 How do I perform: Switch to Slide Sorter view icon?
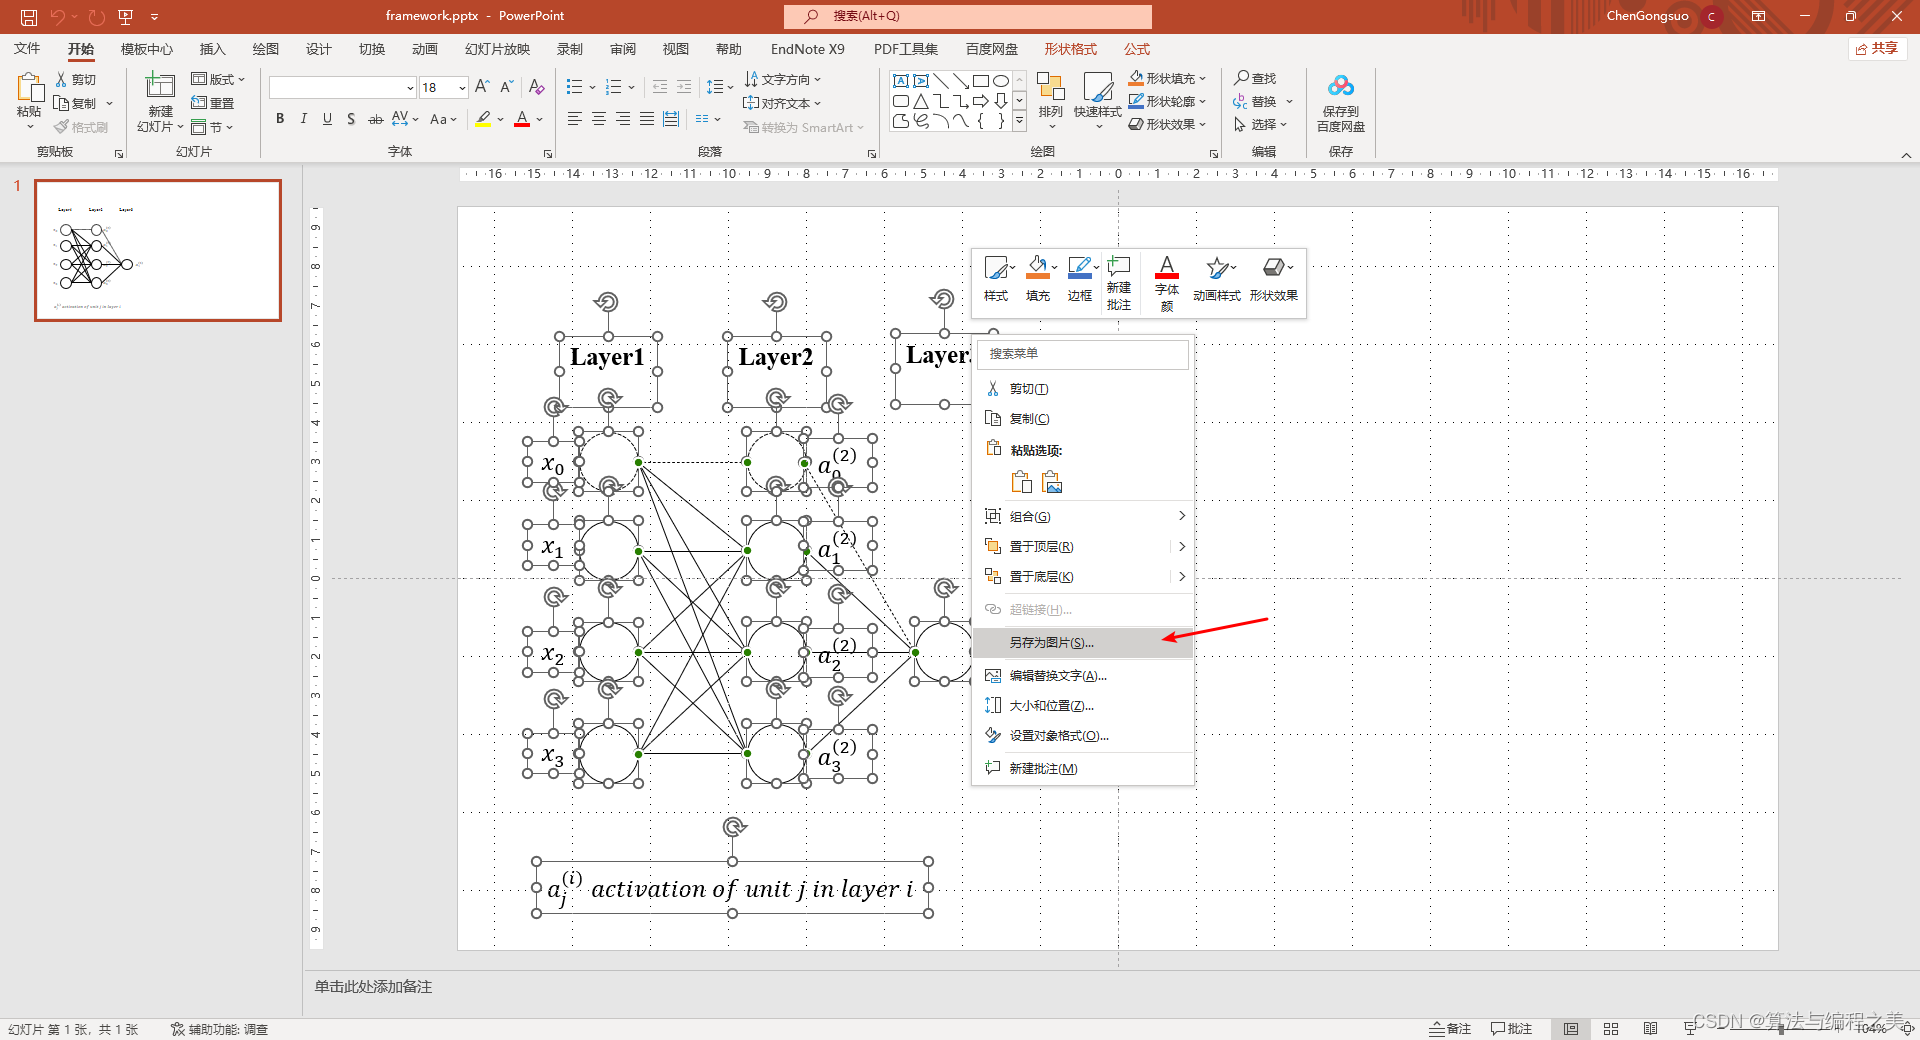pos(1611,1029)
